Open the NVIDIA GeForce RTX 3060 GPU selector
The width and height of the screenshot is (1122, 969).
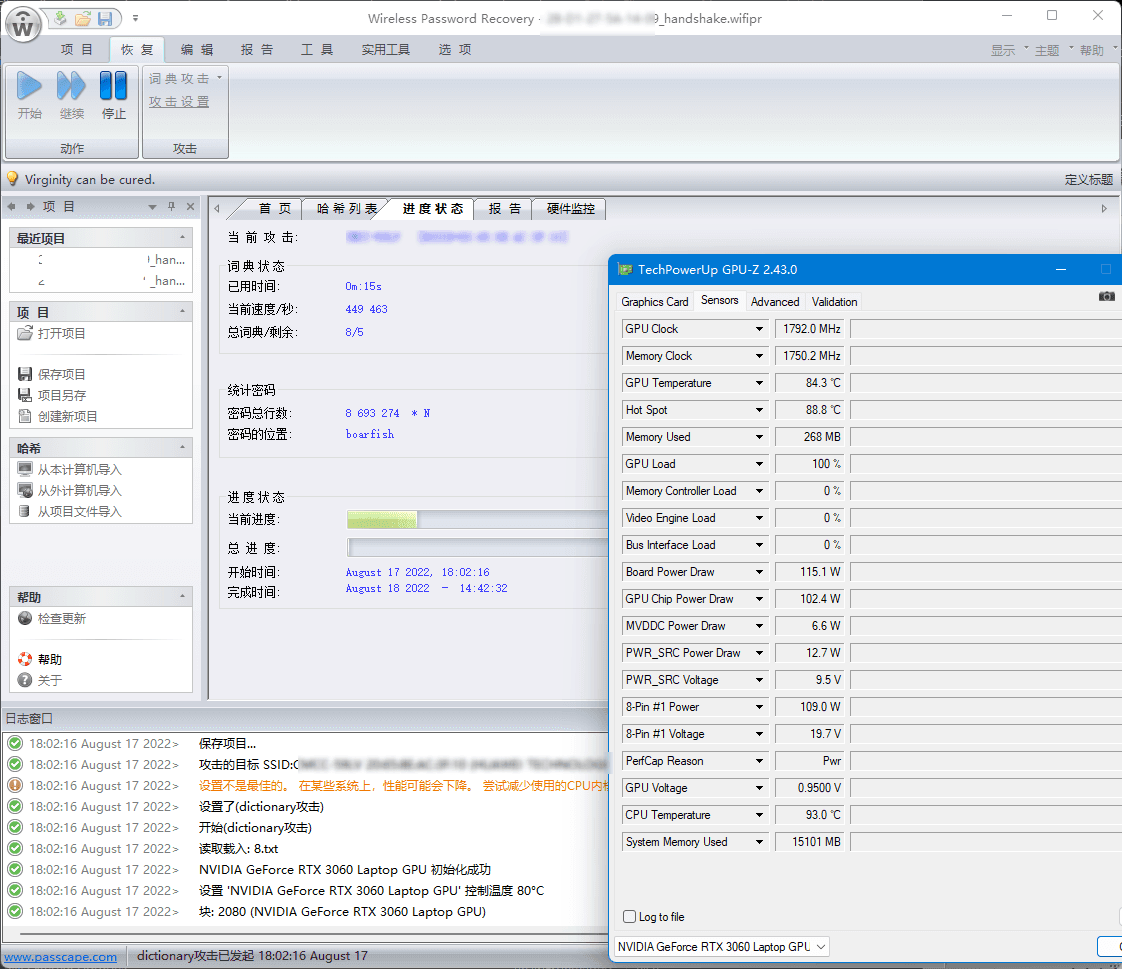click(x=721, y=947)
